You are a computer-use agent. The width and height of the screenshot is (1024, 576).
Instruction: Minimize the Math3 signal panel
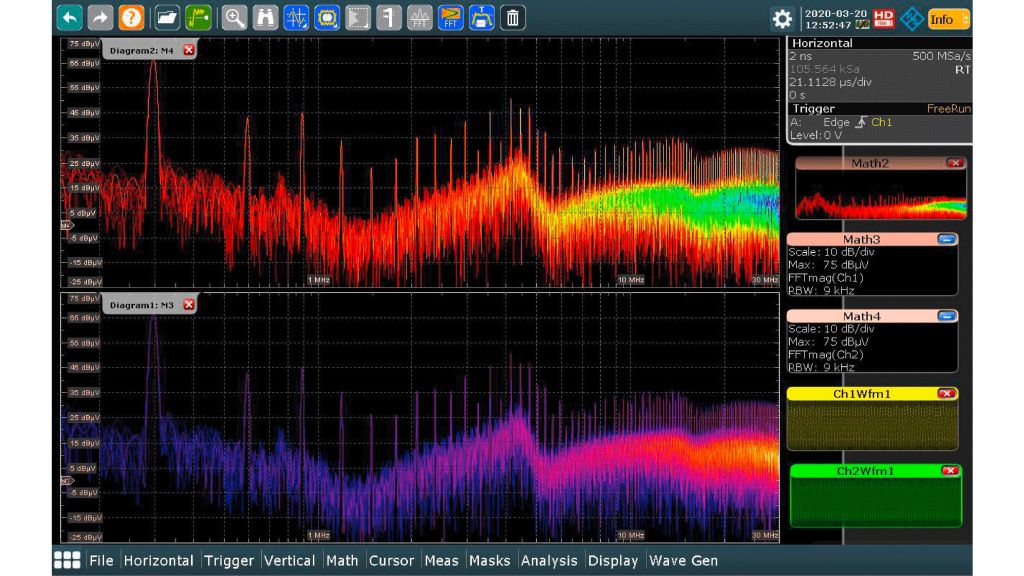[946, 239]
